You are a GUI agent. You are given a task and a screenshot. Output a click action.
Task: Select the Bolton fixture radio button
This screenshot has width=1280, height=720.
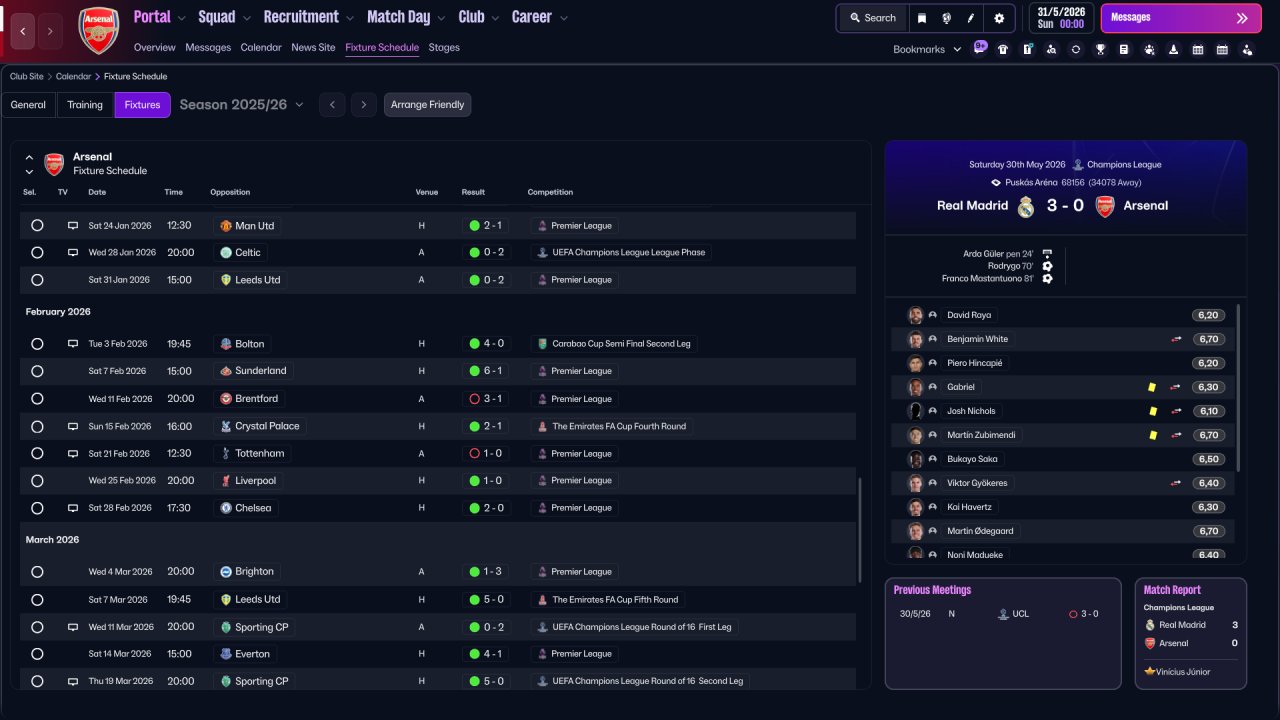(x=37, y=344)
